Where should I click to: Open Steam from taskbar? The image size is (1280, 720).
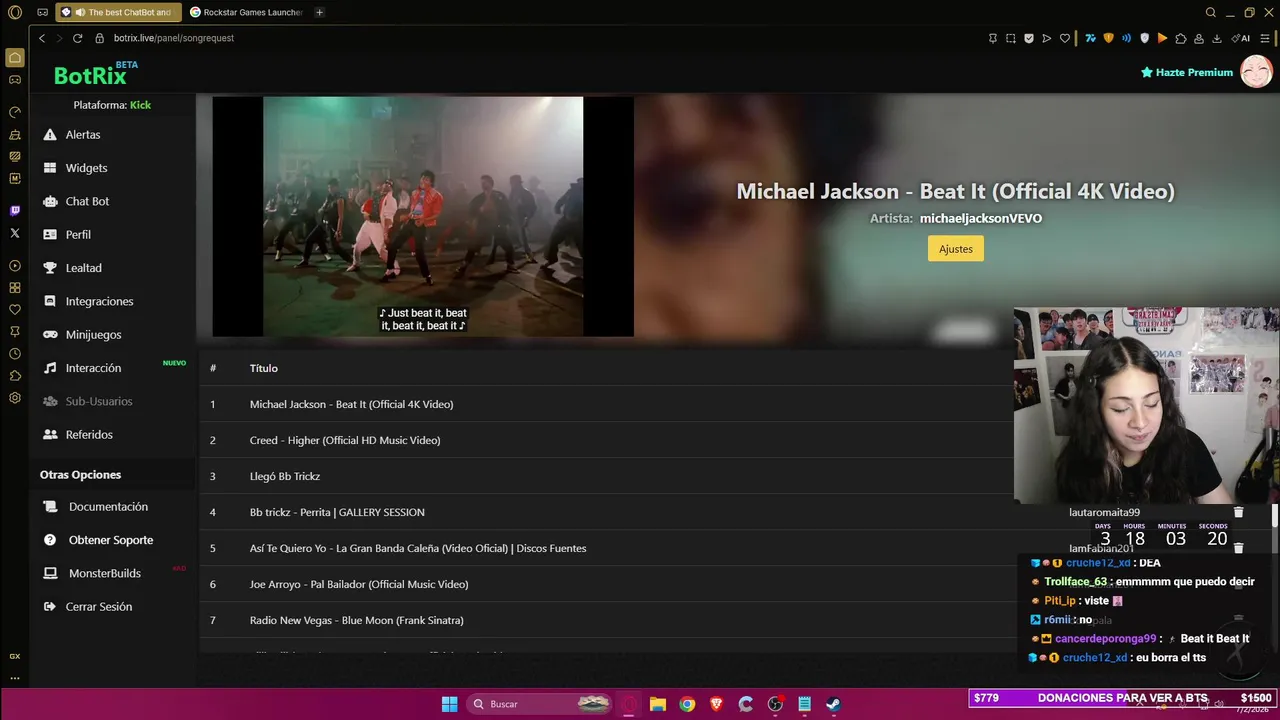pyautogui.click(x=833, y=704)
